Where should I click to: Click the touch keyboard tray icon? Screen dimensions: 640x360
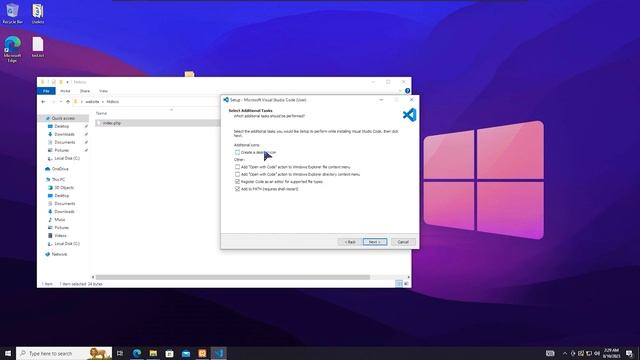[x=550, y=353]
